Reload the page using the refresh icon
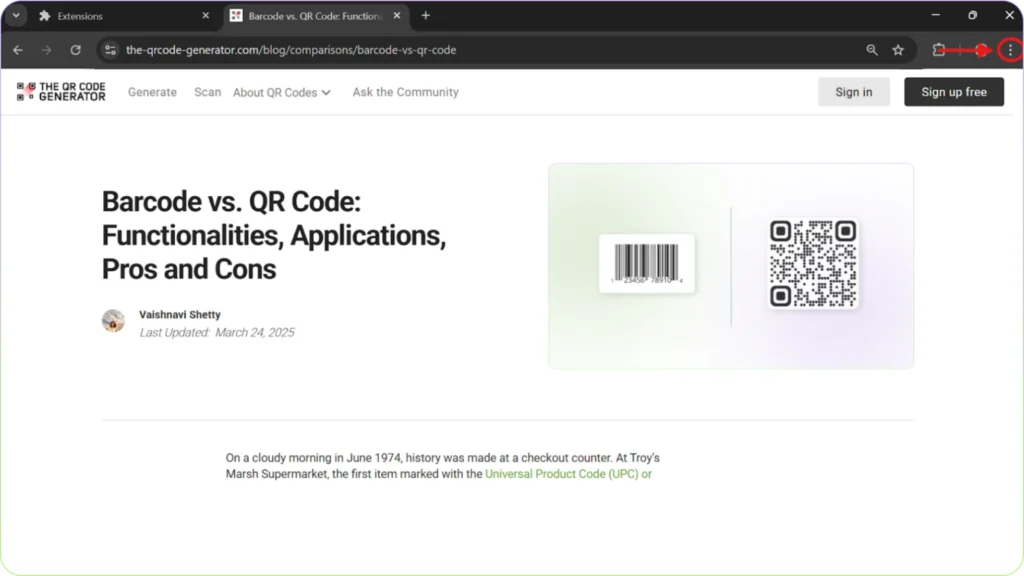Screen dimensions: 1024x576 [76, 48]
